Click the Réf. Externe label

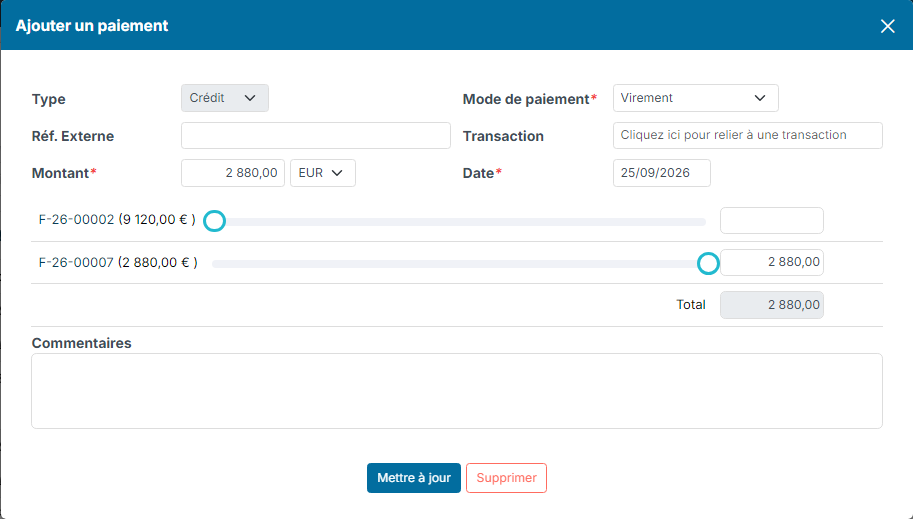[73, 136]
